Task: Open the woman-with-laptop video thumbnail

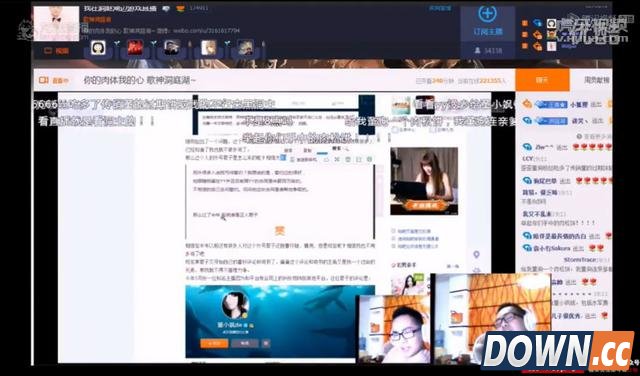Action: pyautogui.click(x=424, y=181)
